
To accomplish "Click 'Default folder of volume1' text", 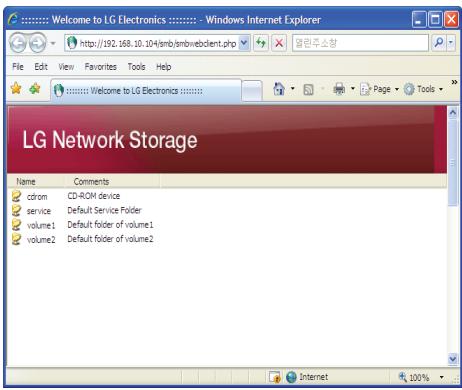I will (110, 225).
